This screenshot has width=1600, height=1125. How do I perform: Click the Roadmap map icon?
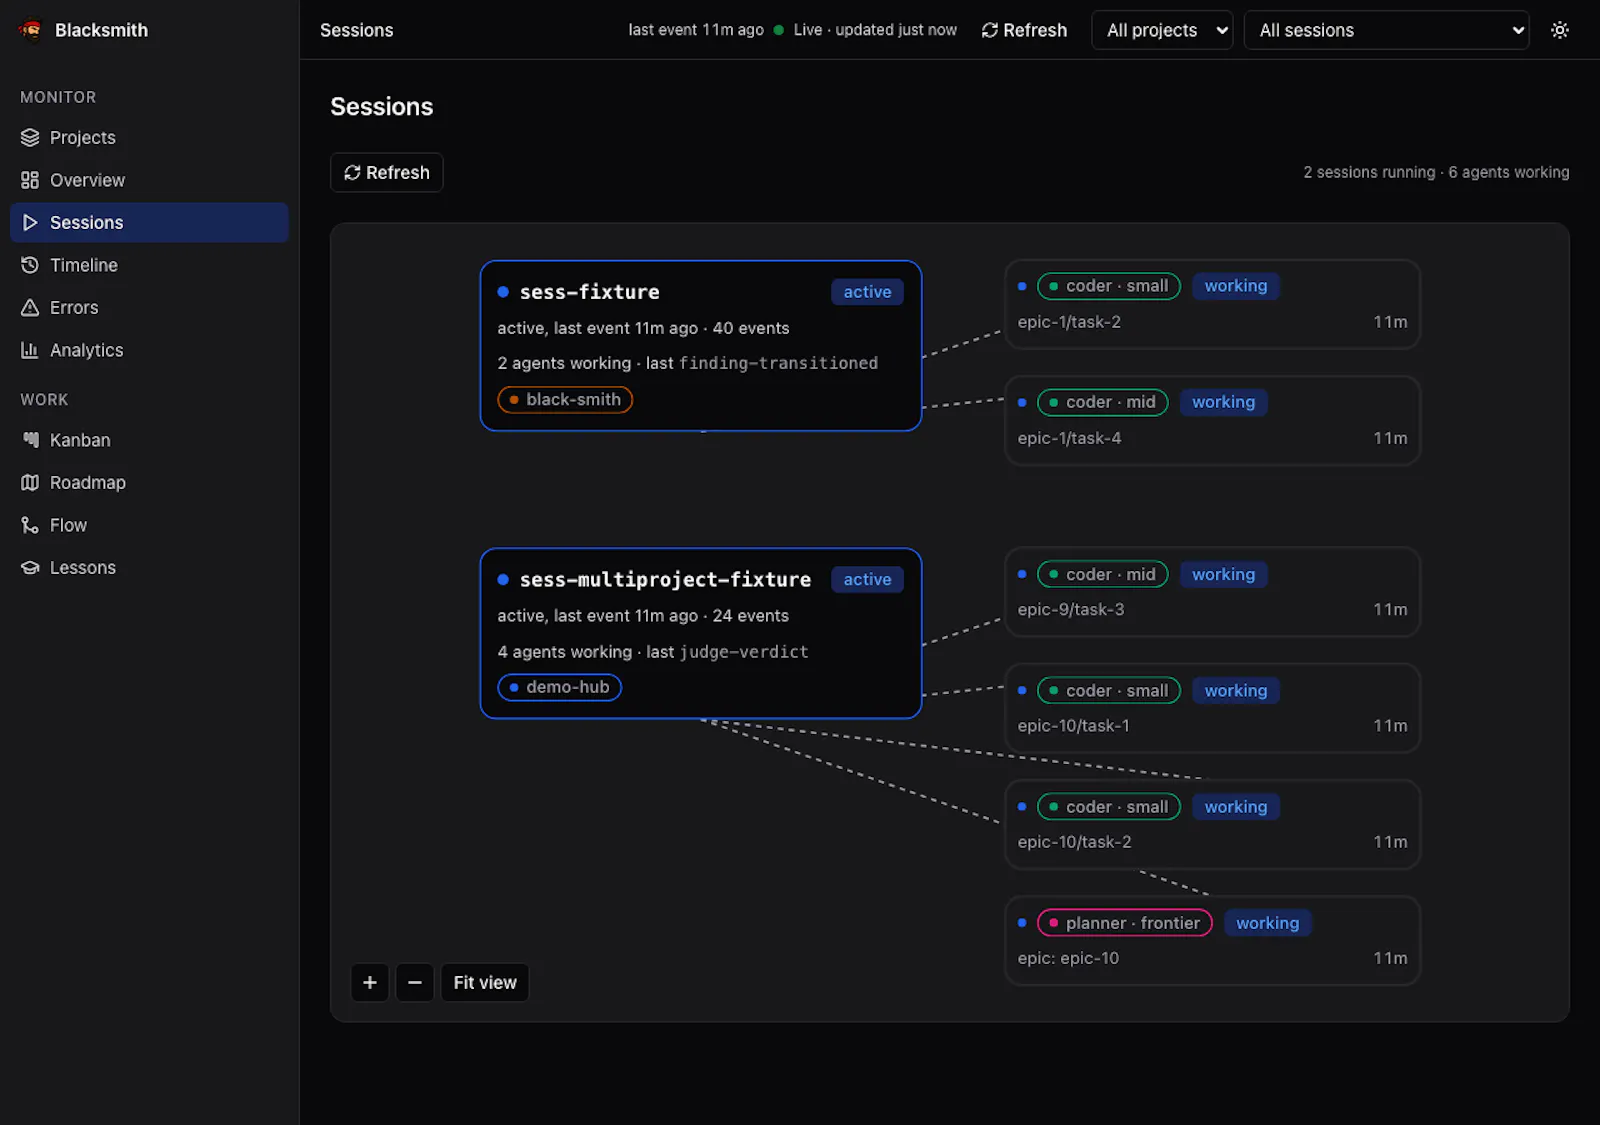30,483
